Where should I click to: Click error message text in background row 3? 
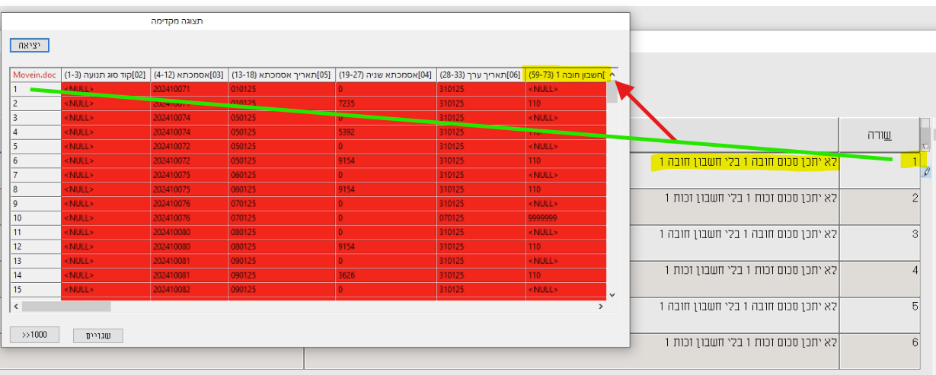click(749, 233)
